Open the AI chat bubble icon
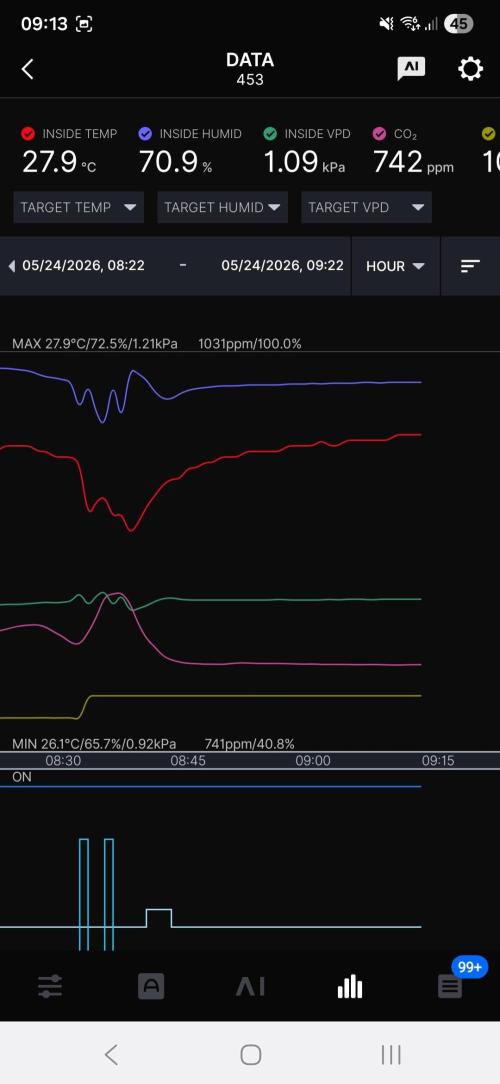The image size is (500, 1084). [411, 68]
